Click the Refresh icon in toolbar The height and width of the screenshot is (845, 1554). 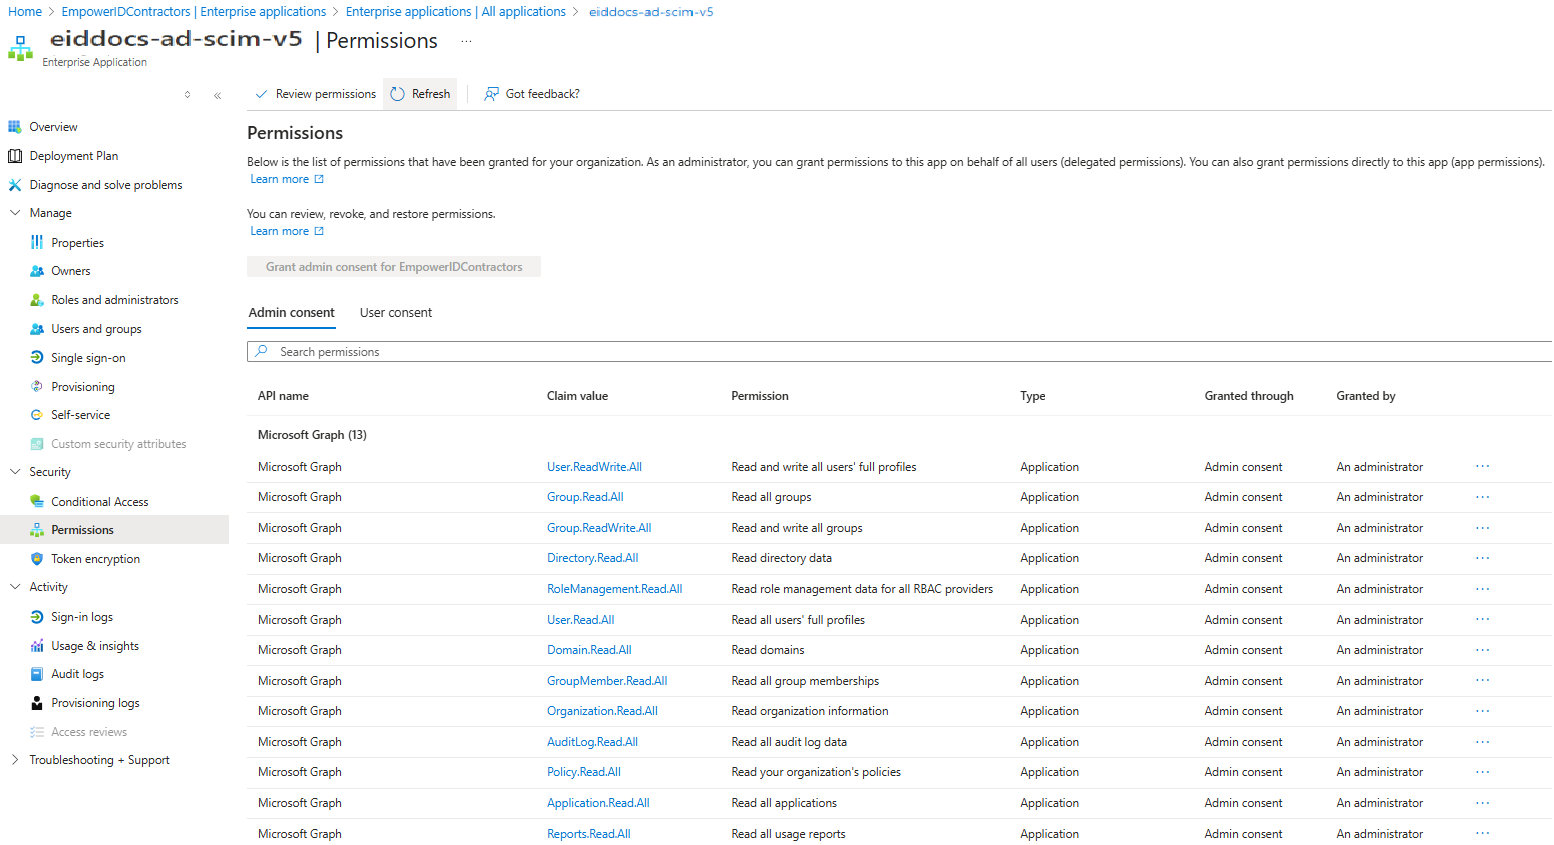coord(398,94)
